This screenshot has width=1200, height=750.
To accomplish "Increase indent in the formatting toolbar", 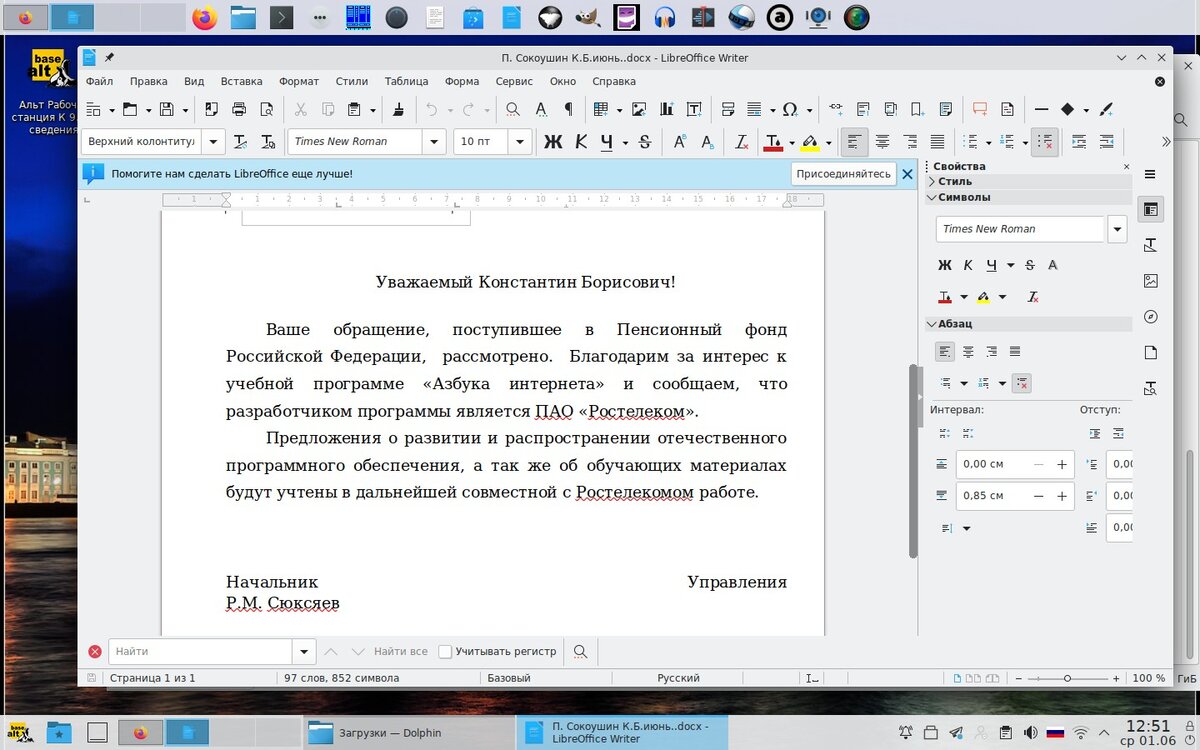I will (1079, 142).
